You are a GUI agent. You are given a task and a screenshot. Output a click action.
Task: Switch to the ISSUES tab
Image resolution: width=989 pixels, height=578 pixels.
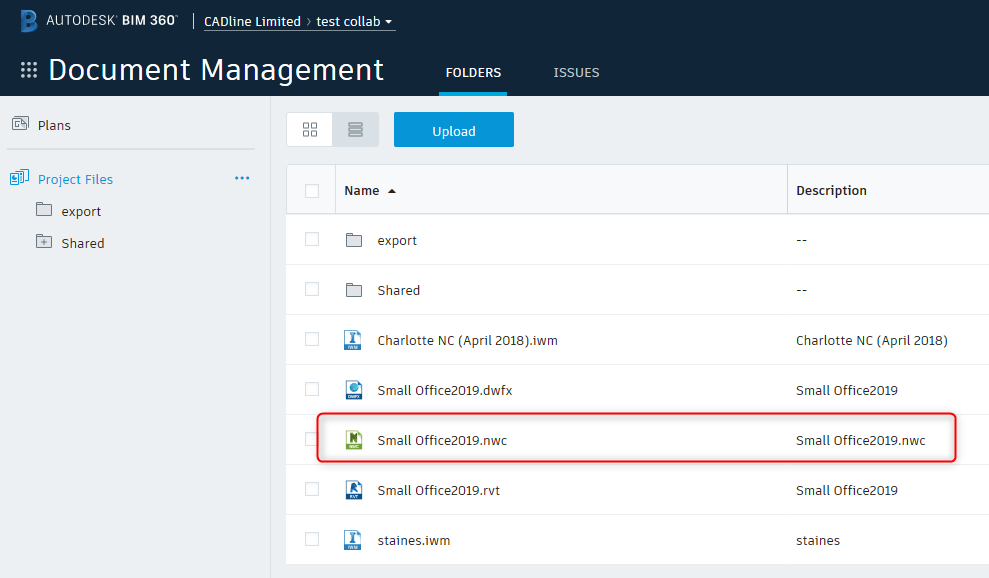(576, 73)
